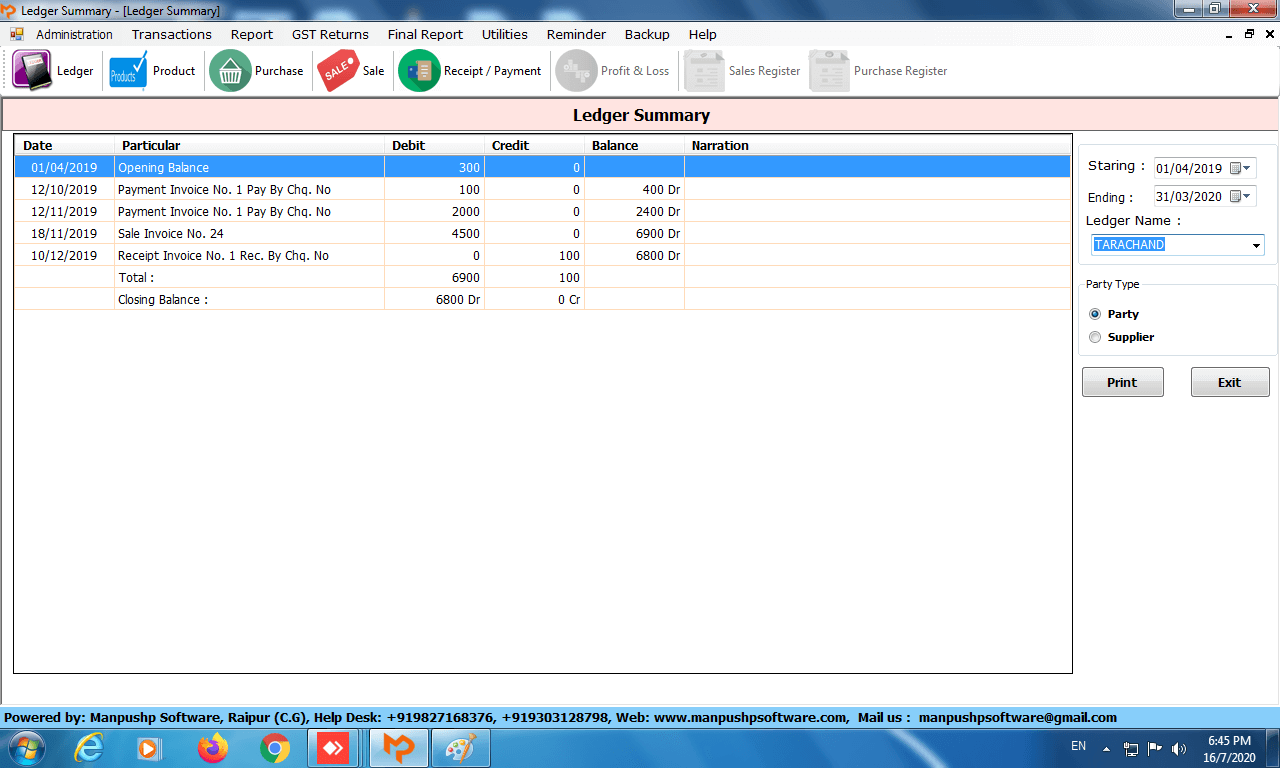Open the Report menu
Image resolution: width=1280 pixels, height=768 pixels.
click(x=252, y=34)
